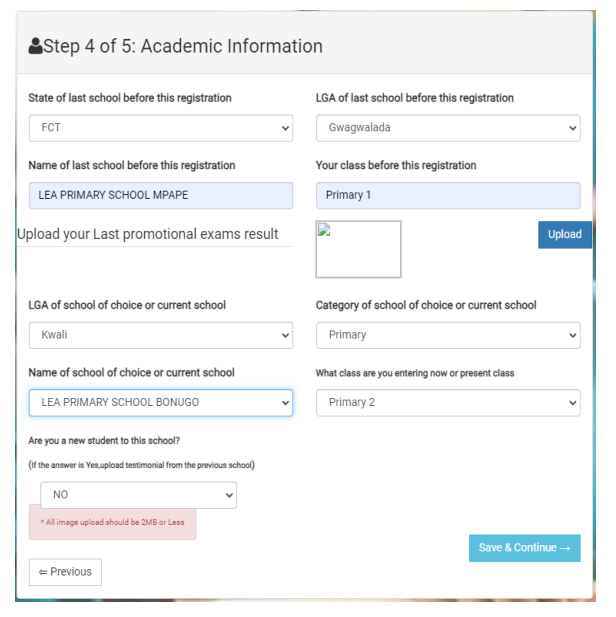Open the State of last school dropdown

pos(160,128)
